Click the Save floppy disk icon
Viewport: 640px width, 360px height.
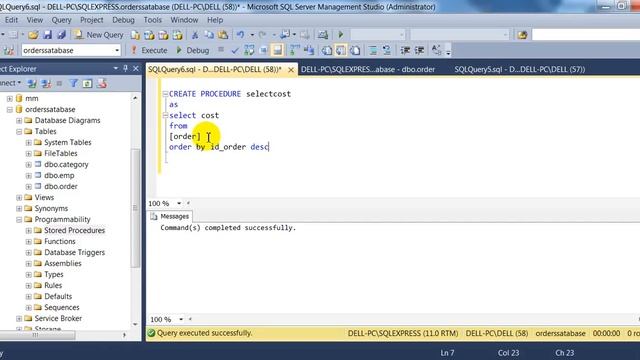click(x=47, y=35)
